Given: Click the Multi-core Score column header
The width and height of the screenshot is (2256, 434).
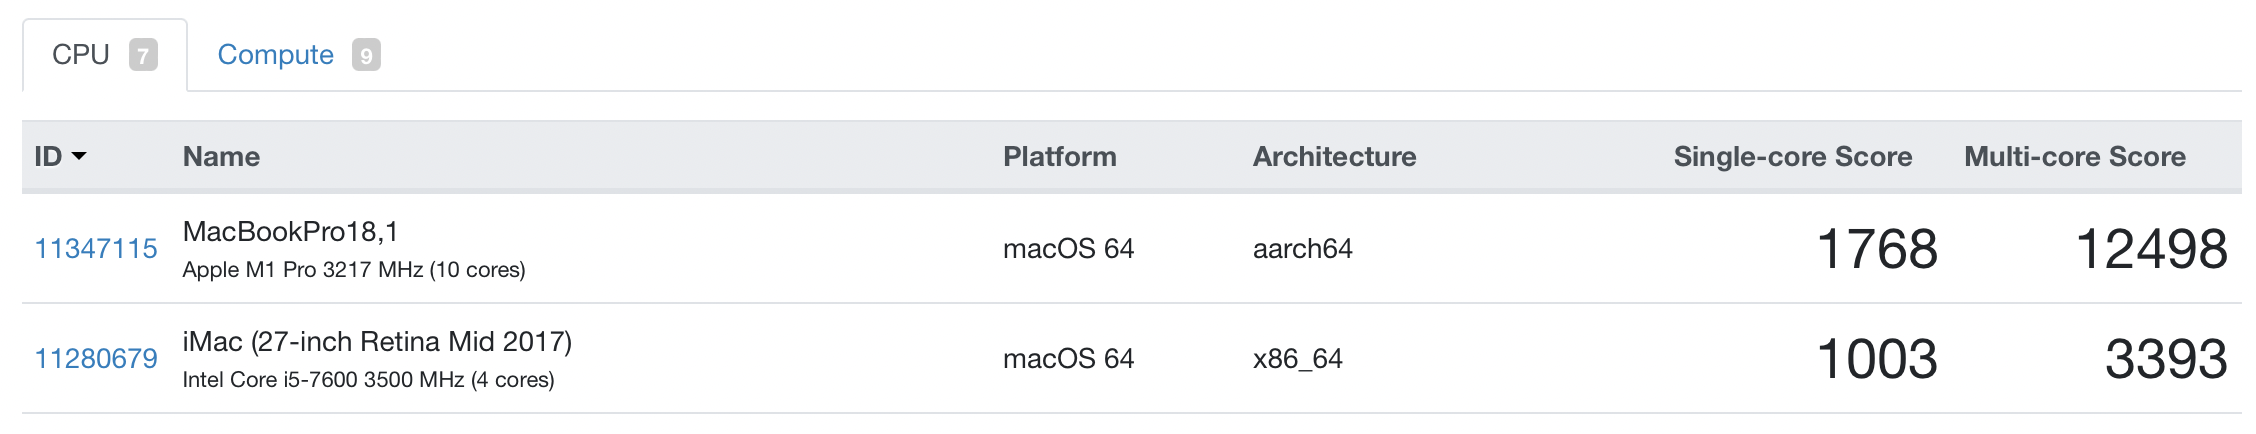Looking at the screenshot, I should click(x=2074, y=156).
